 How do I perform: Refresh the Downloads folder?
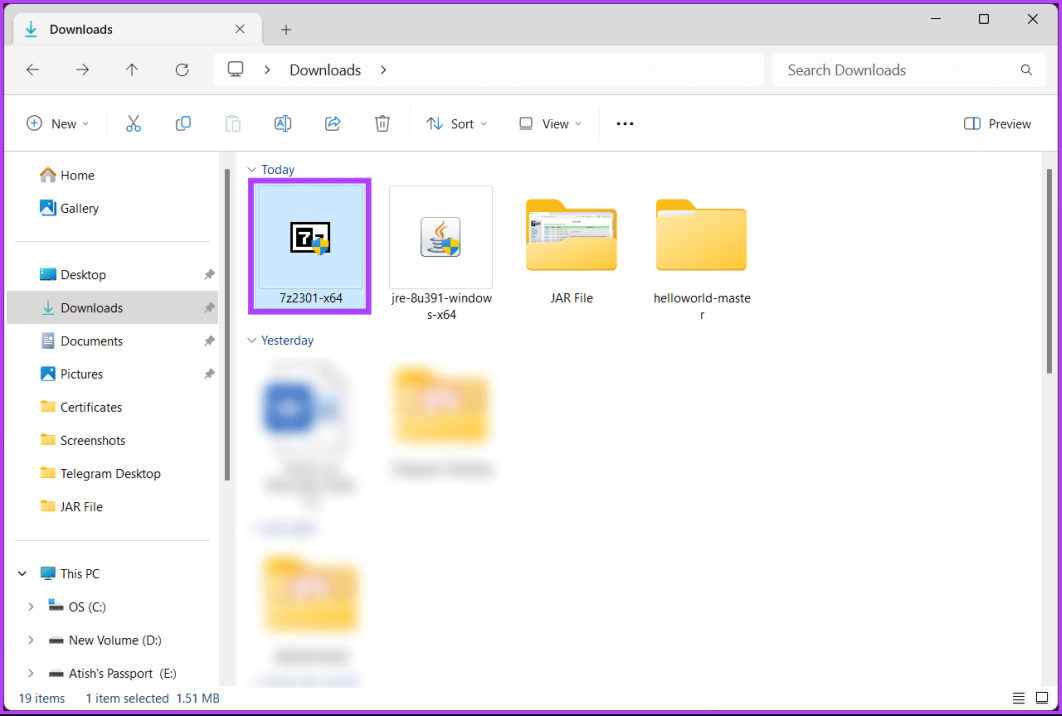pos(182,70)
